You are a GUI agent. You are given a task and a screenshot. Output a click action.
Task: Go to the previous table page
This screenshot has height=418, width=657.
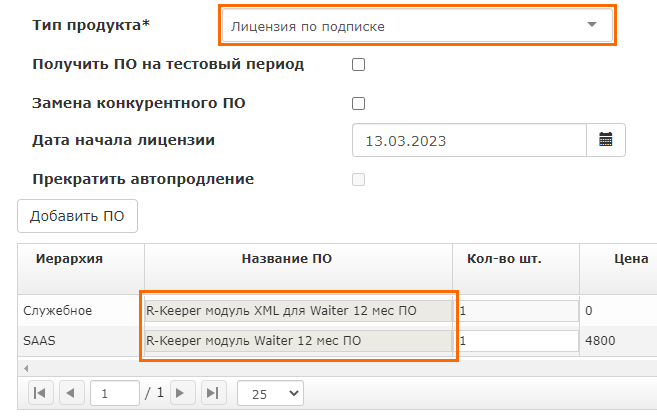(72, 393)
